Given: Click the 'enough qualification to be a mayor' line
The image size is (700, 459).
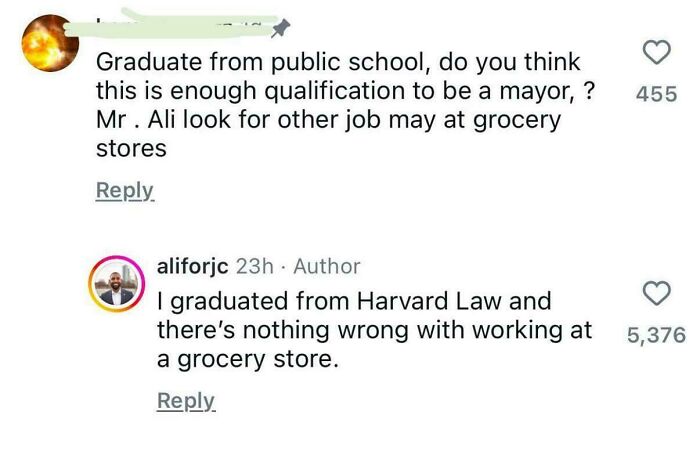Looking at the screenshot, I should tap(345, 90).
